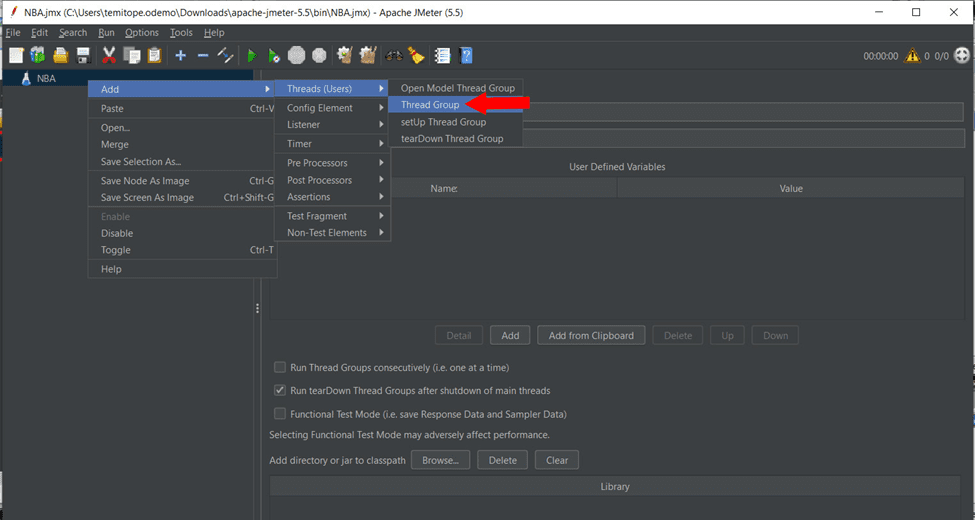Click the Cut scissors icon in toolbar
Viewport: 975px width, 520px height.
109,56
